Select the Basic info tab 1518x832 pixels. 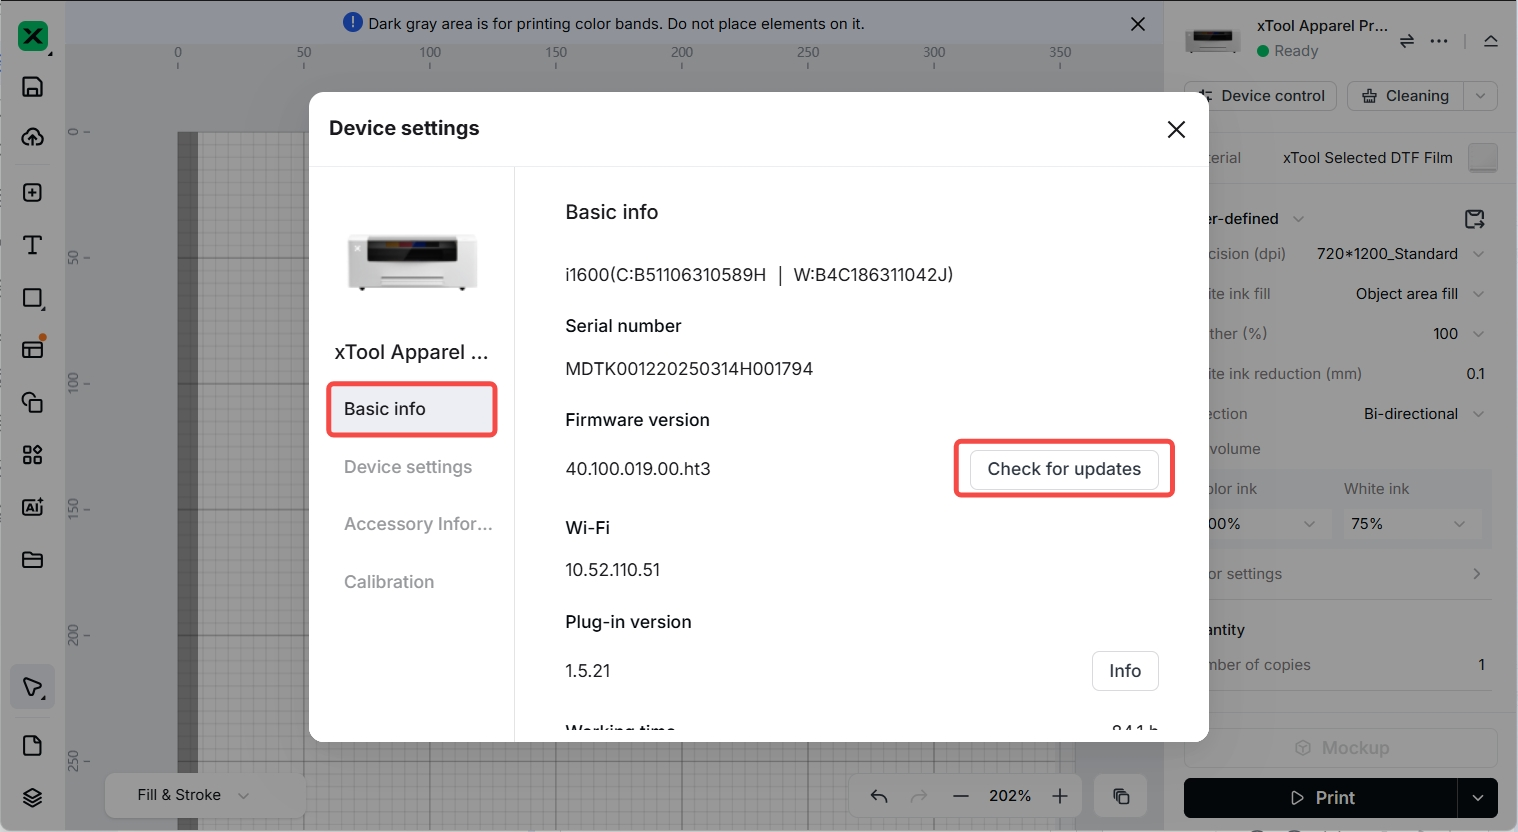point(412,409)
